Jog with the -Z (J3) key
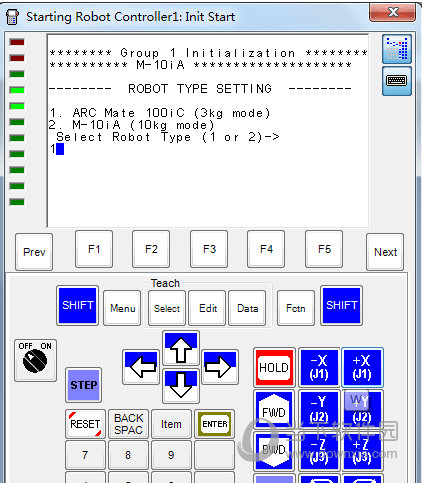422x483 pixels. (x=319, y=451)
